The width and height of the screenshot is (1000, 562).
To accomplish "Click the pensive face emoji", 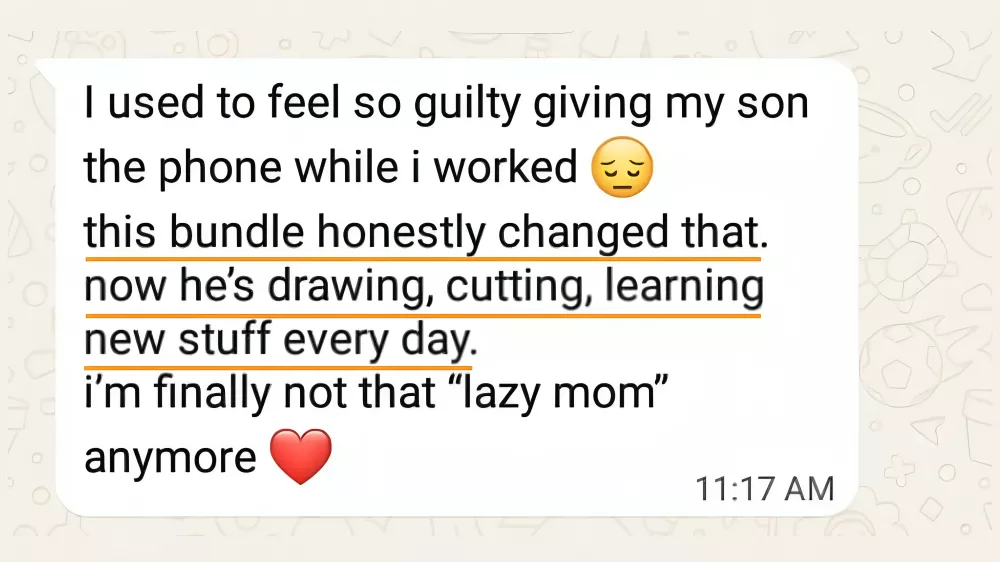I will [622, 169].
